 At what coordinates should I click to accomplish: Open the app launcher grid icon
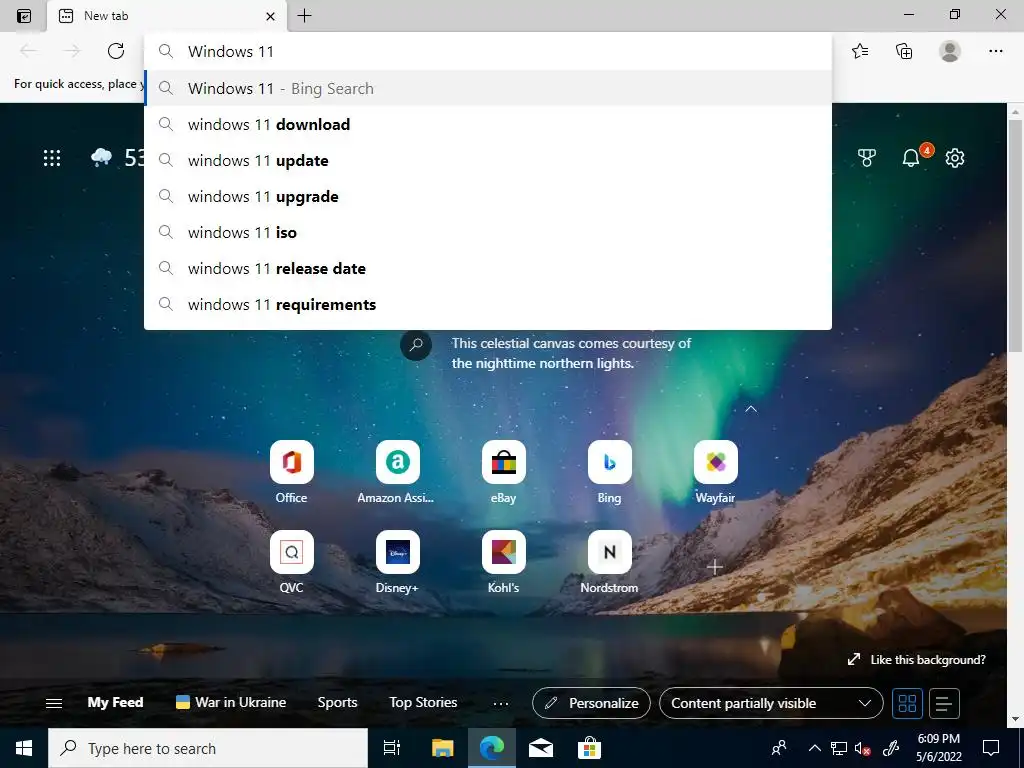pyautogui.click(x=52, y=157)
